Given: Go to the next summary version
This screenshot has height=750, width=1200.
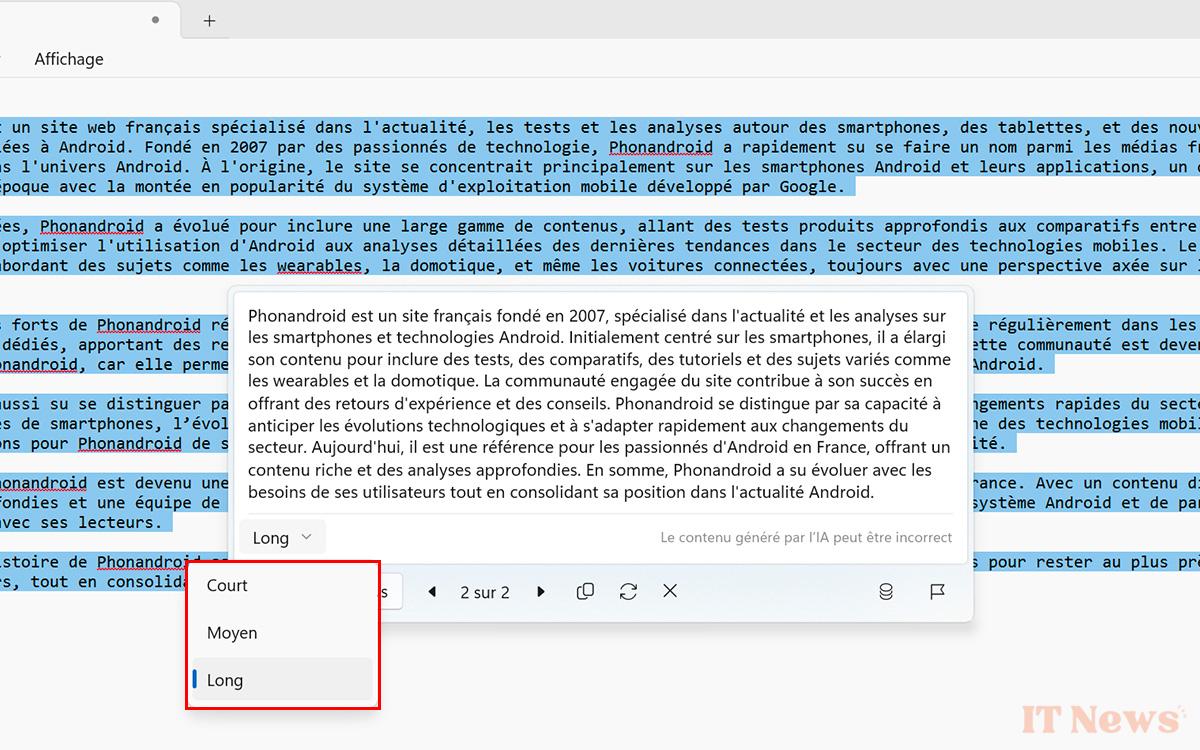Looking at the screenshot, I should point(541,592).
